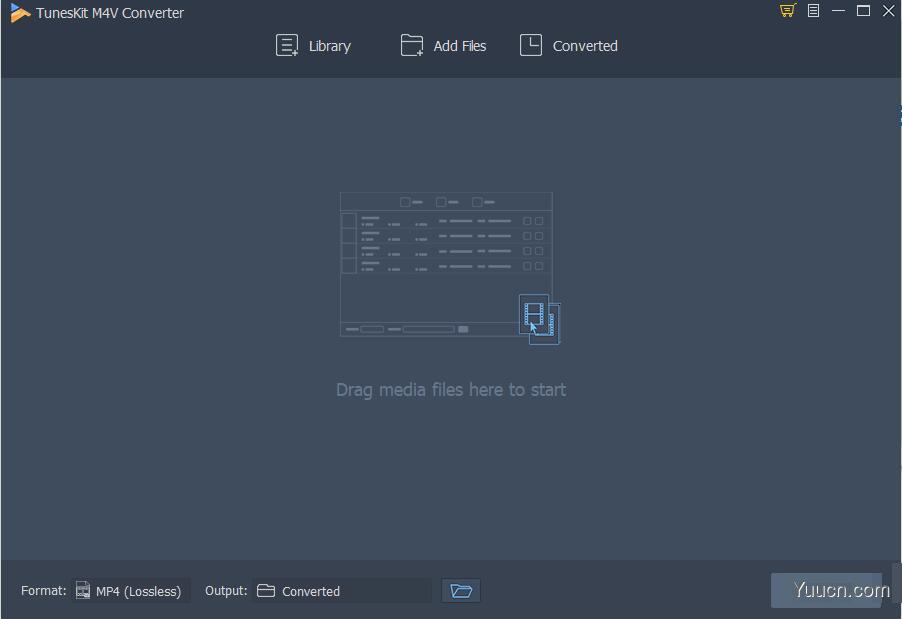Open the output folder with blue folder button
The height and width of the screenshot is (619, 902).
pyautogui.click(x=461, y=591)
